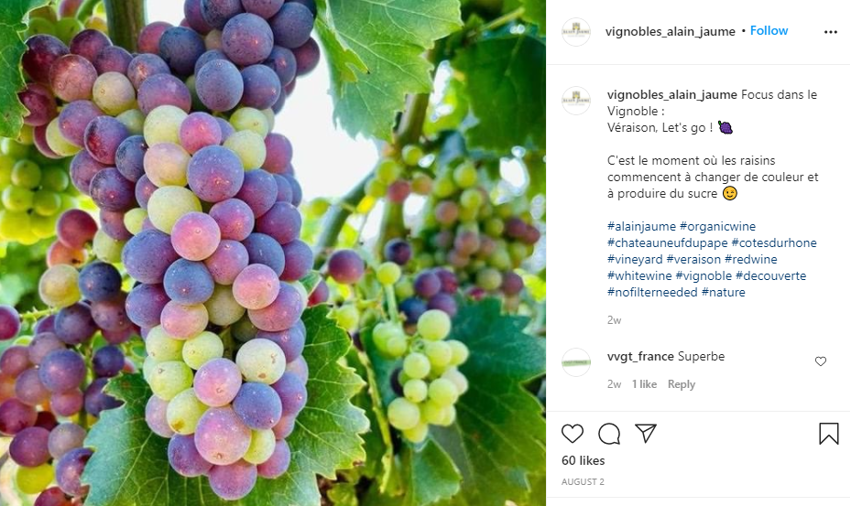
Task: Save post with bookmark icon
Action: pos(828,433)
